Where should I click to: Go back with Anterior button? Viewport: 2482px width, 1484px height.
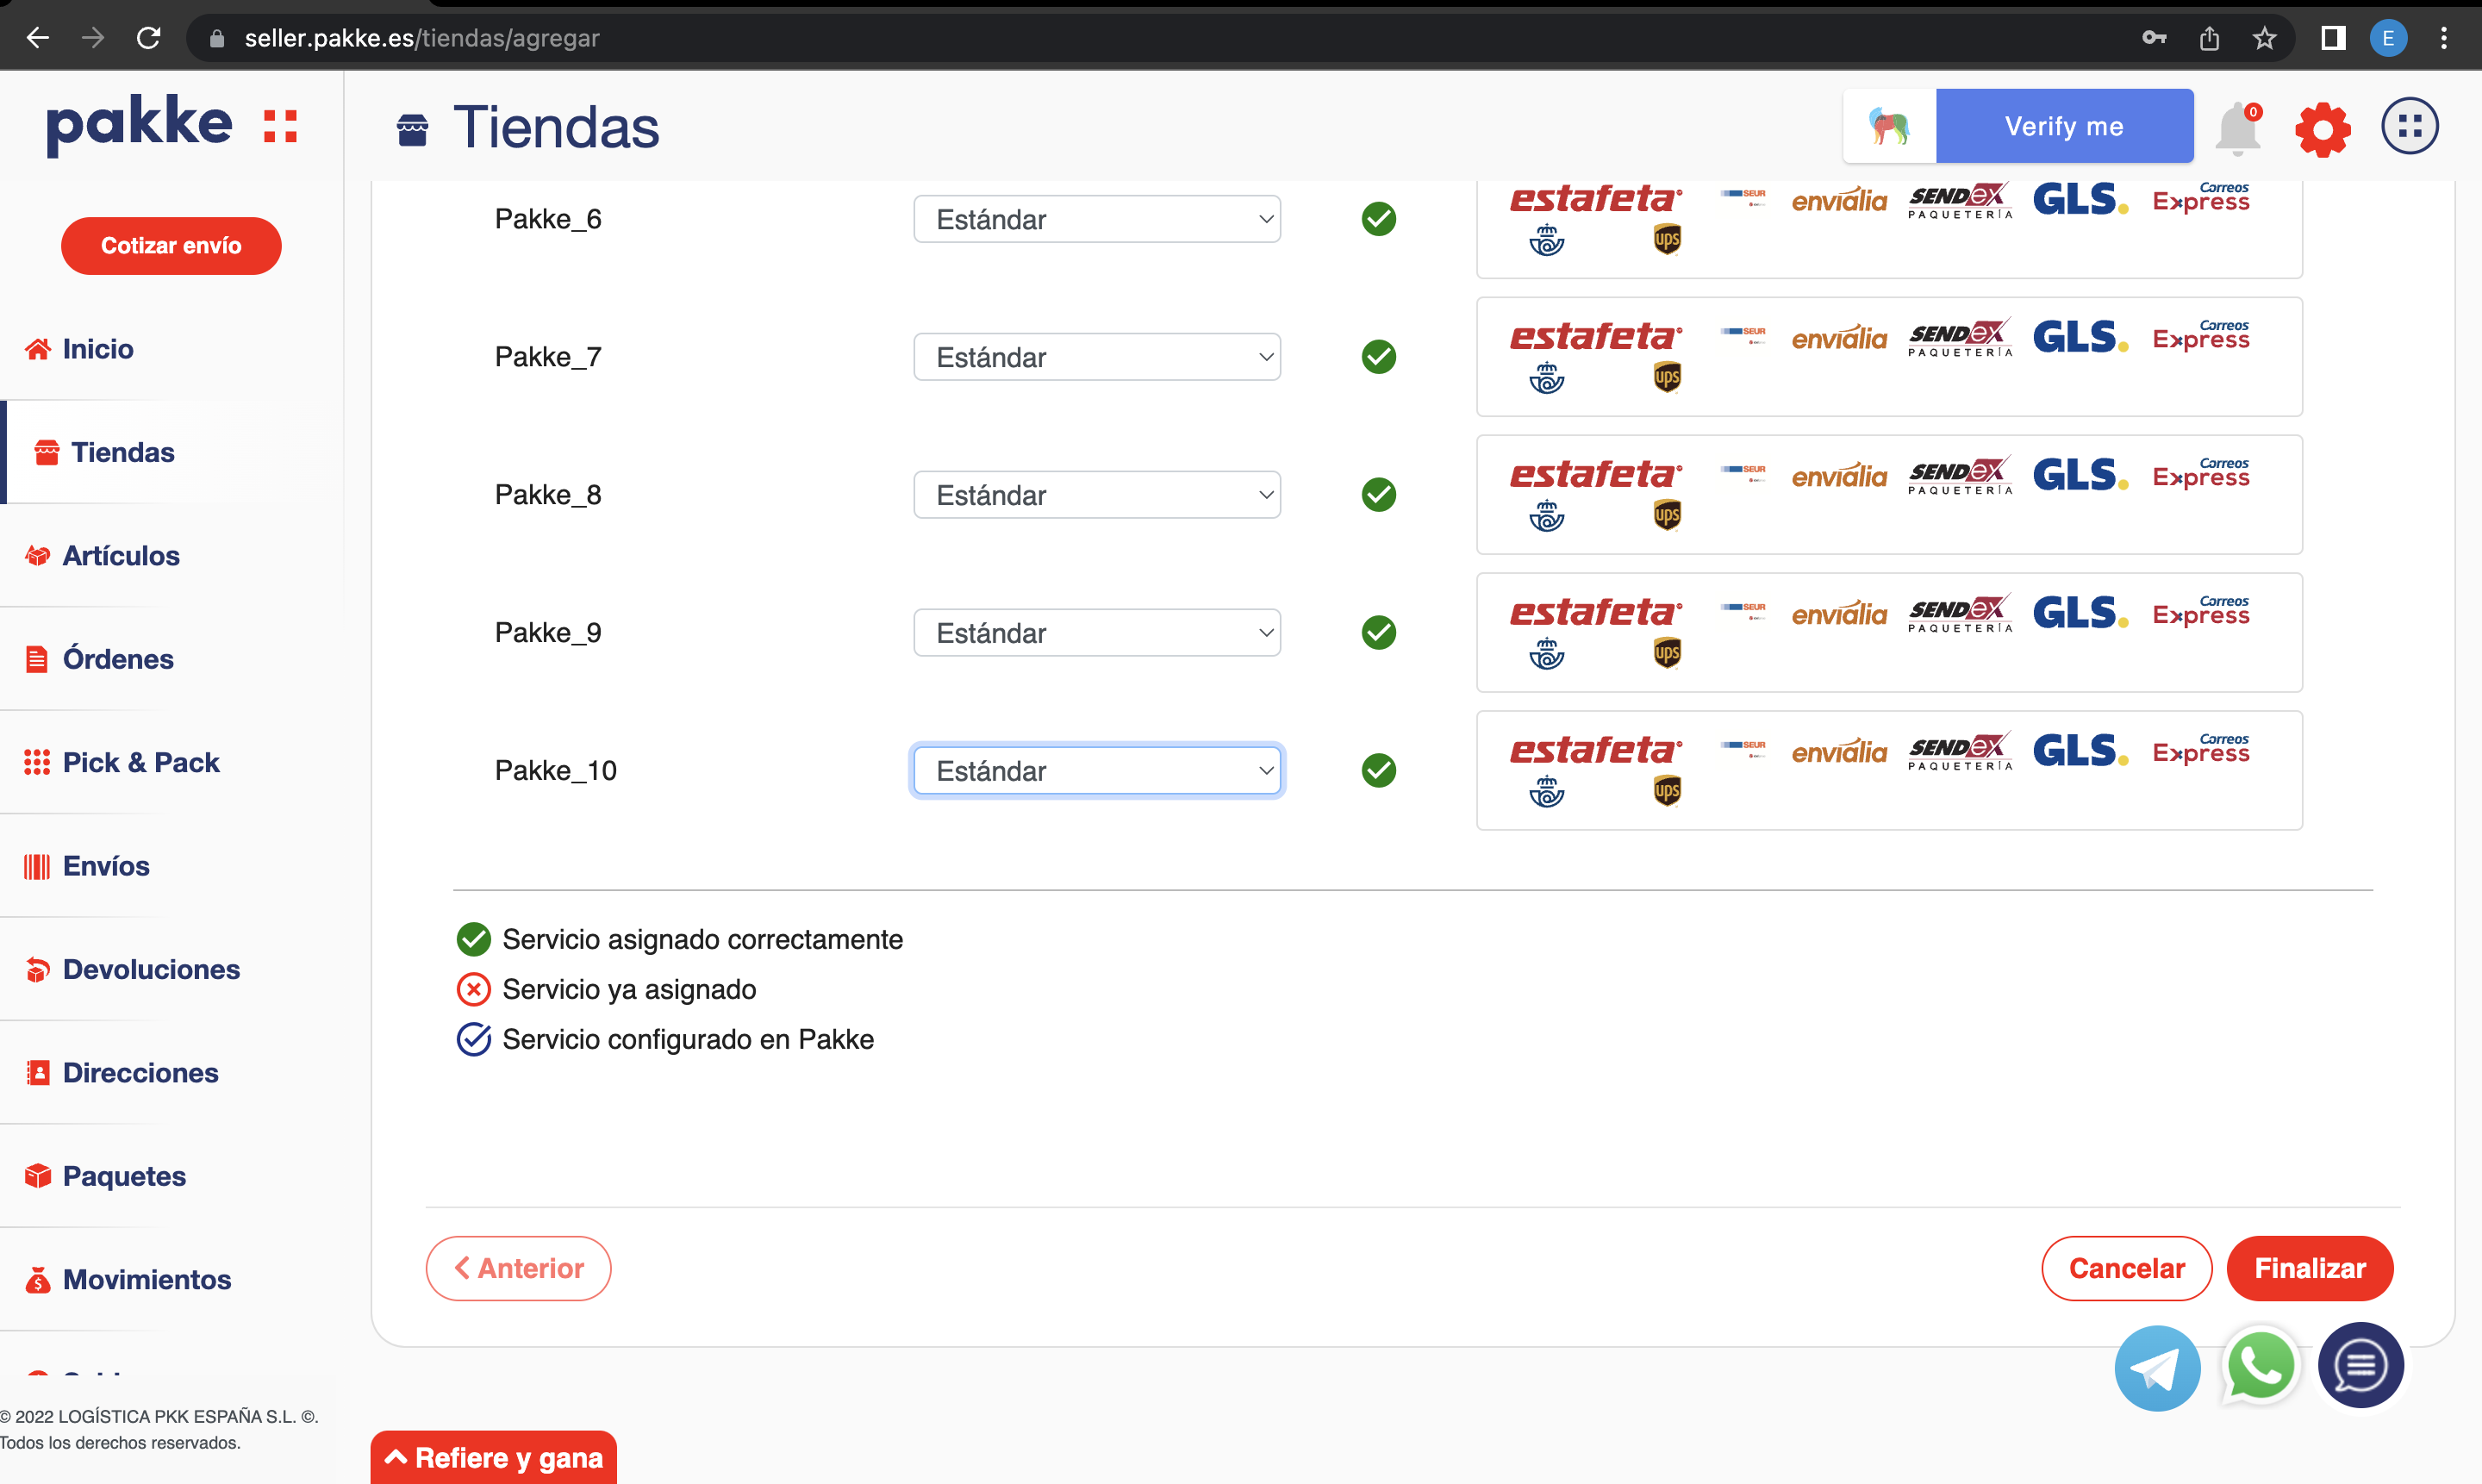click(x=518, y=1268)
